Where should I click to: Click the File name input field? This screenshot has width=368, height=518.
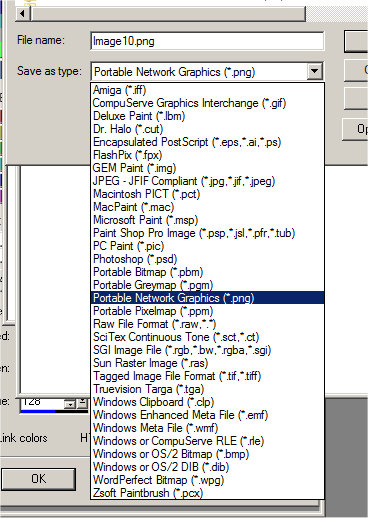click(207, 41)
